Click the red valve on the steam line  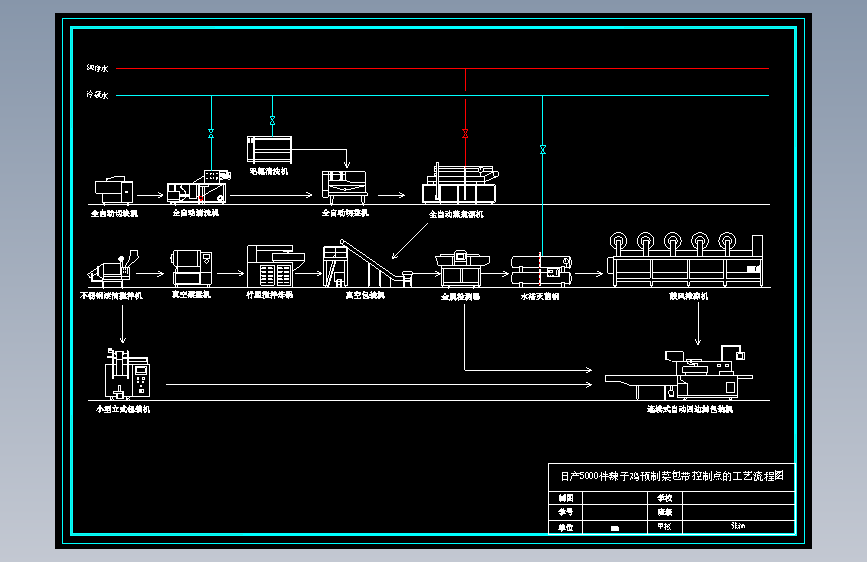click(465, 133)
